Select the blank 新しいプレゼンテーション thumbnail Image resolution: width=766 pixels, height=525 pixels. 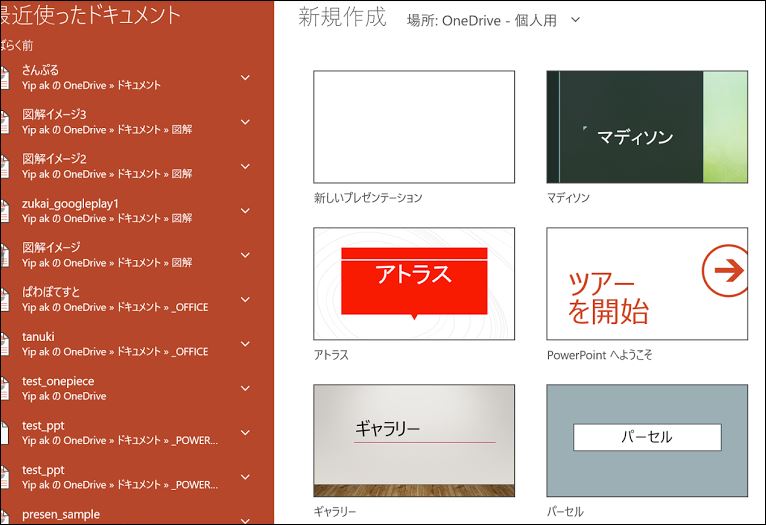coord(414,127)
